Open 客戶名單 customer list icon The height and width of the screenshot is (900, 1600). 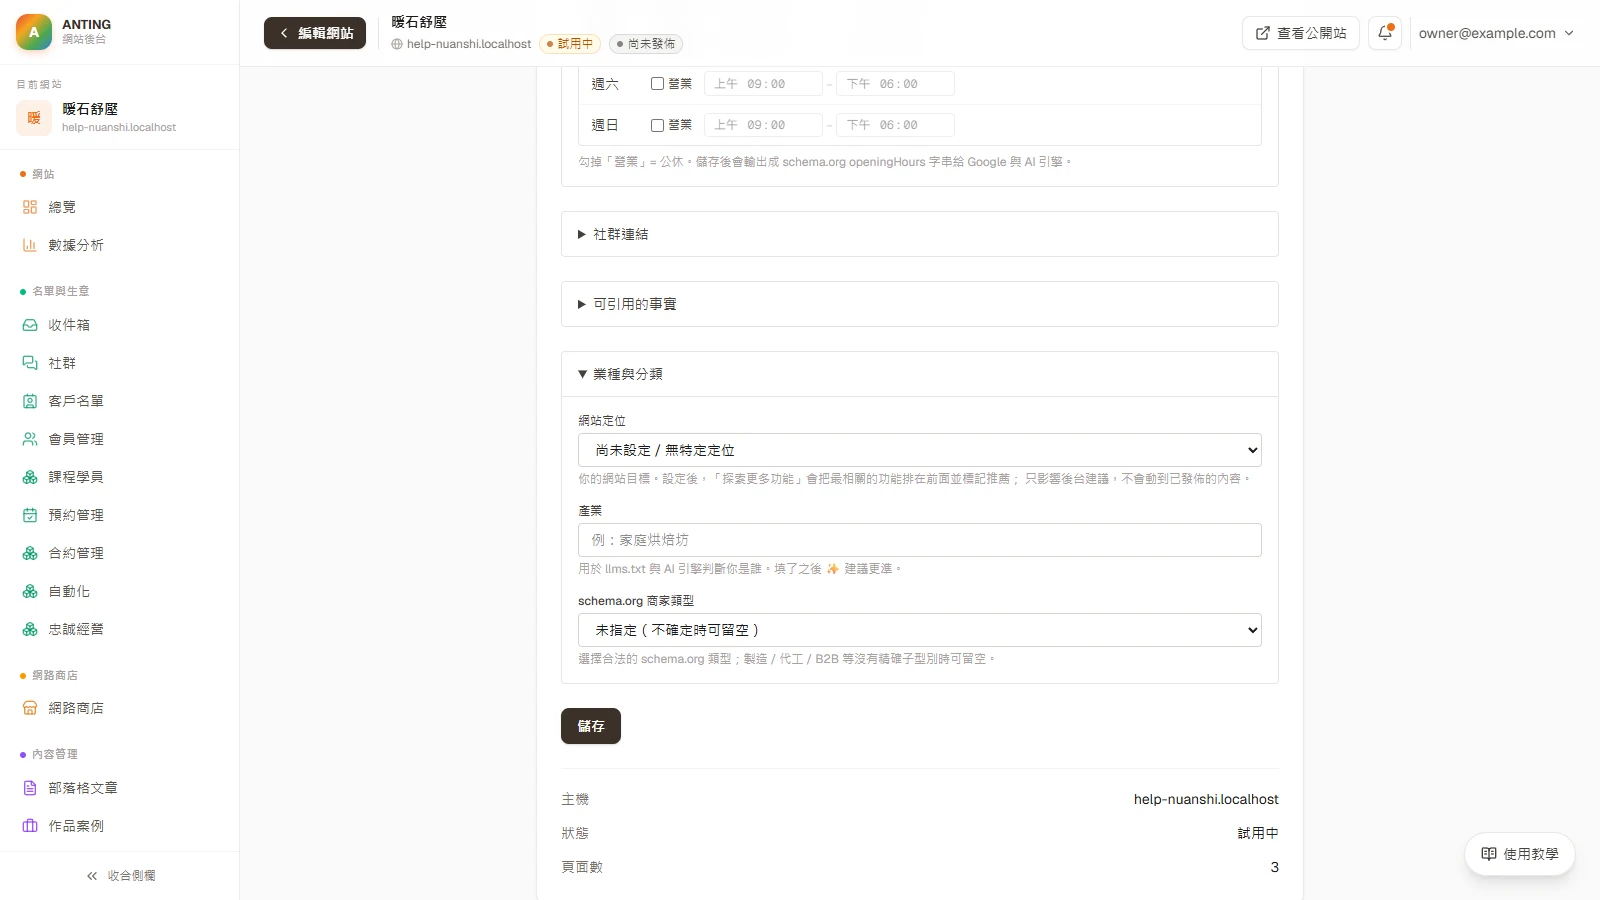tap(30, 401)
